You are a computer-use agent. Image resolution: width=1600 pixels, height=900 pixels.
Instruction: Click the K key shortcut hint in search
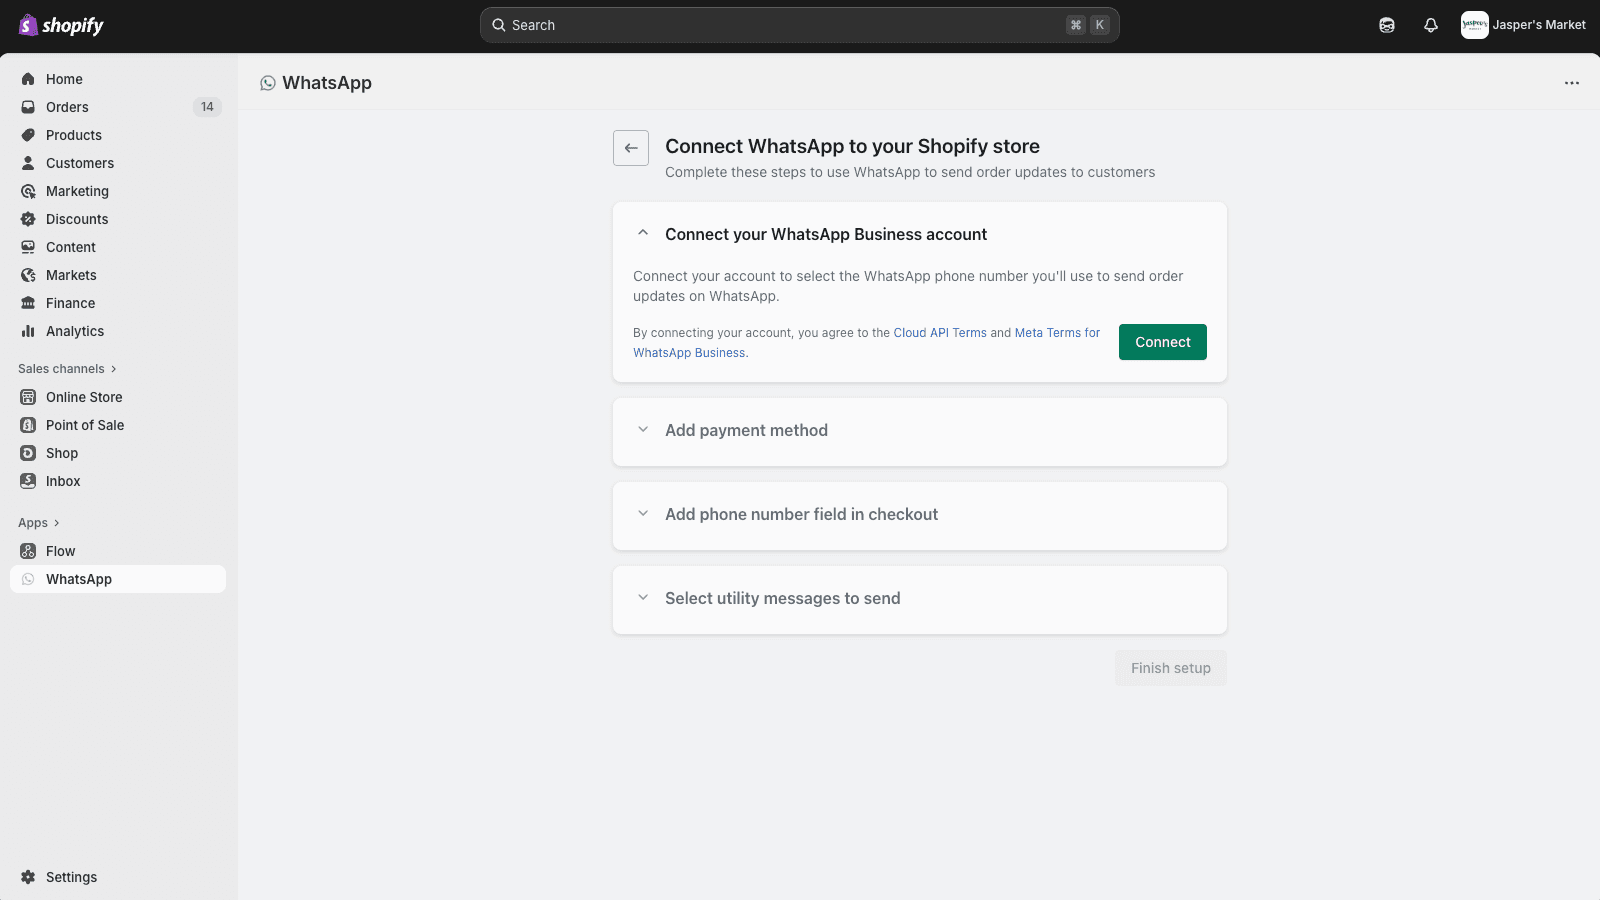coord(1099,25)
